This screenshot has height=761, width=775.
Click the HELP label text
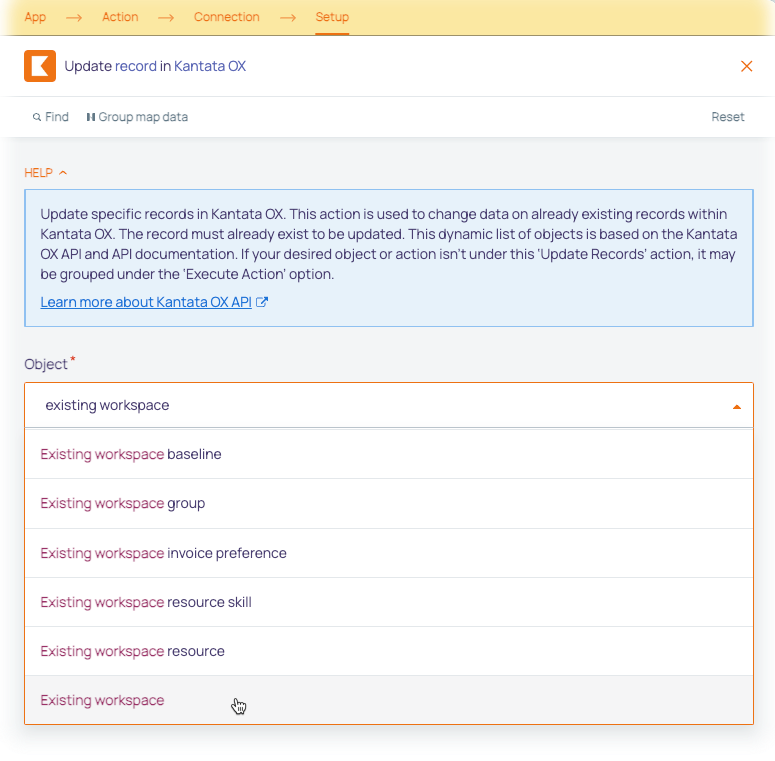39,172
